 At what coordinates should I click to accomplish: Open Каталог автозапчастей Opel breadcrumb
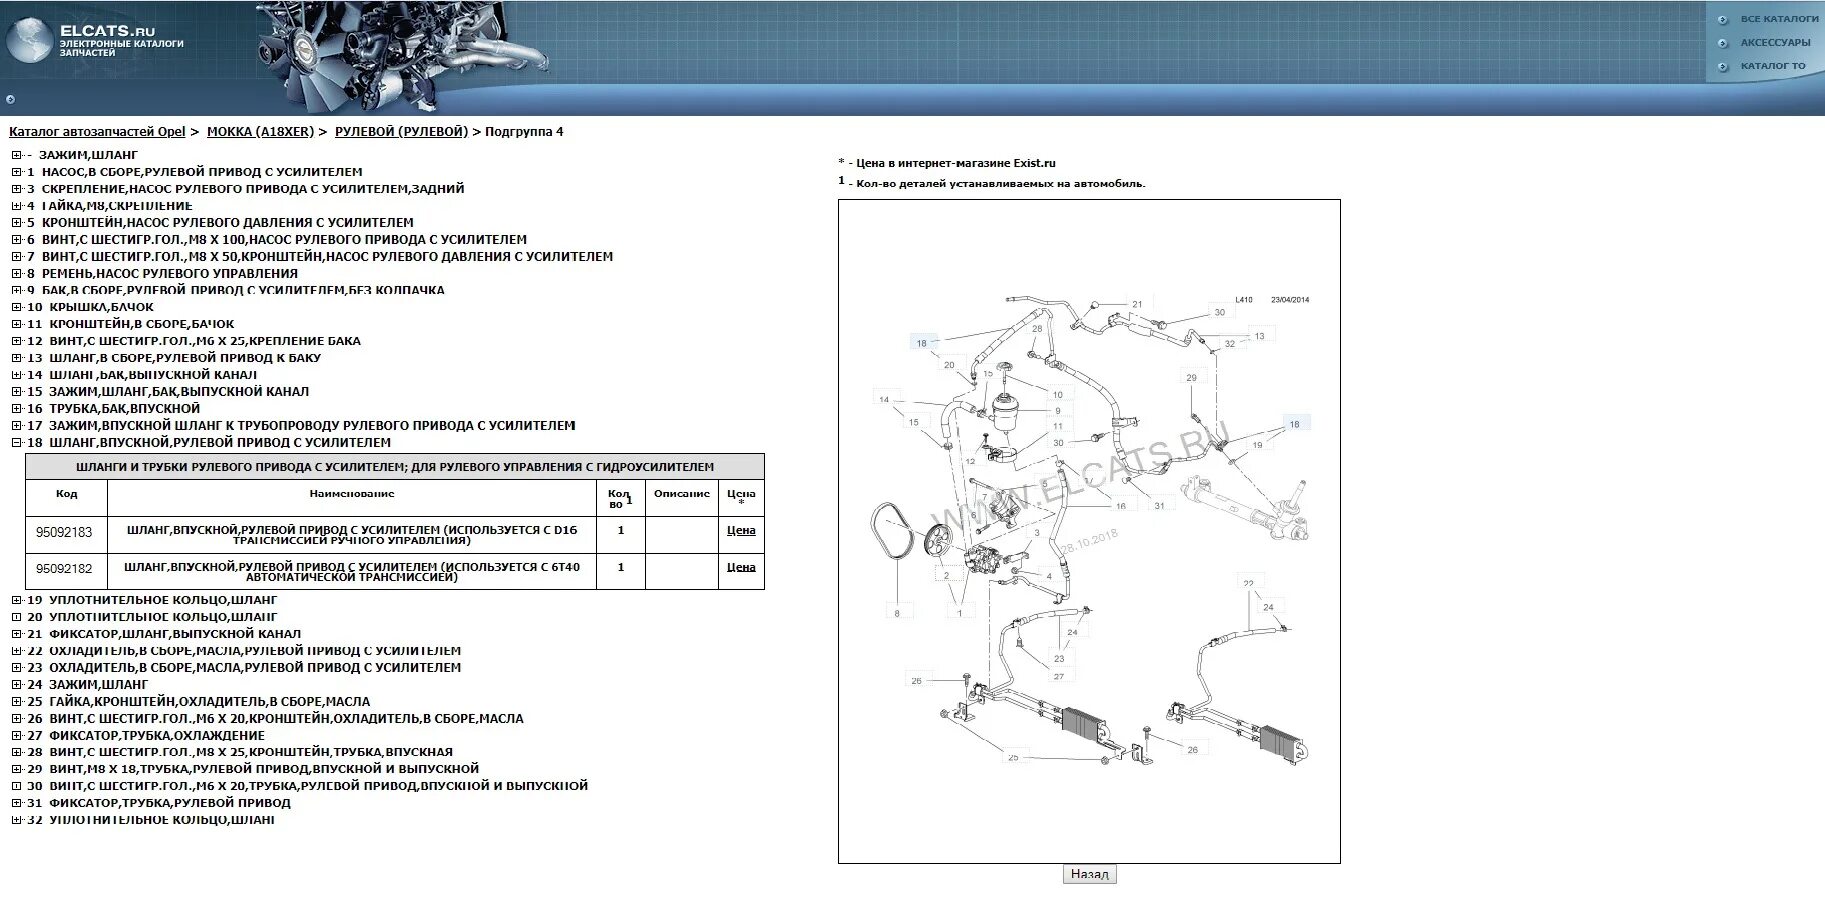pyautogui.click(x=97, y=132)
